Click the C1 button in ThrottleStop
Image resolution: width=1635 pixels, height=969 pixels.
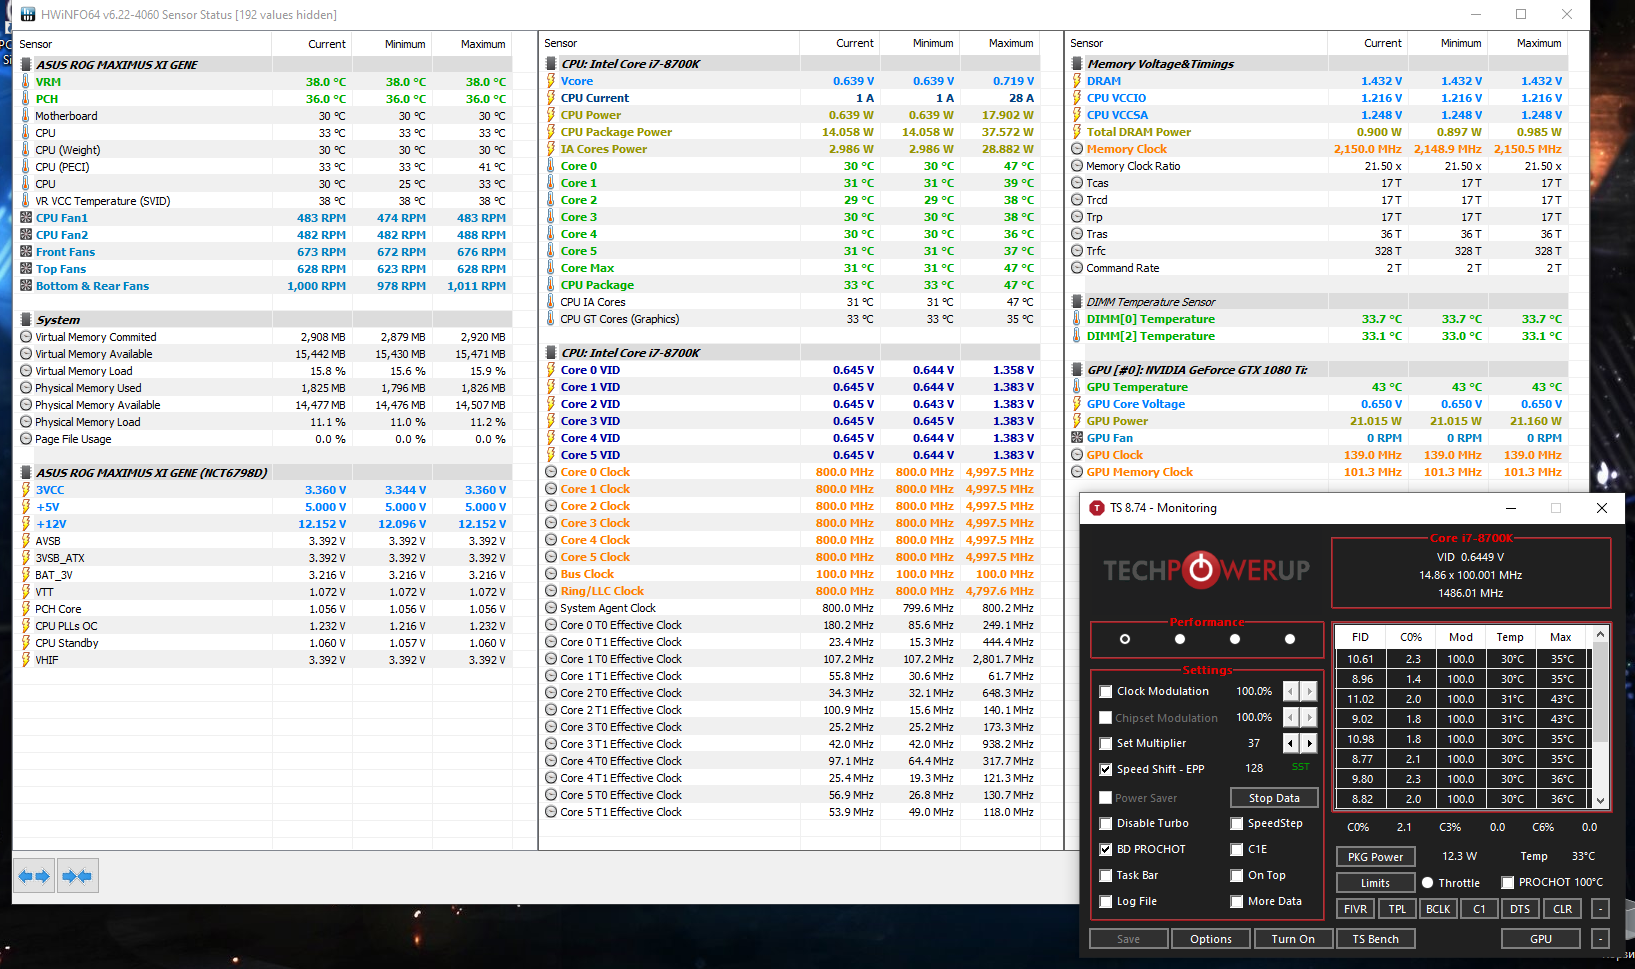click(1479, 909)
